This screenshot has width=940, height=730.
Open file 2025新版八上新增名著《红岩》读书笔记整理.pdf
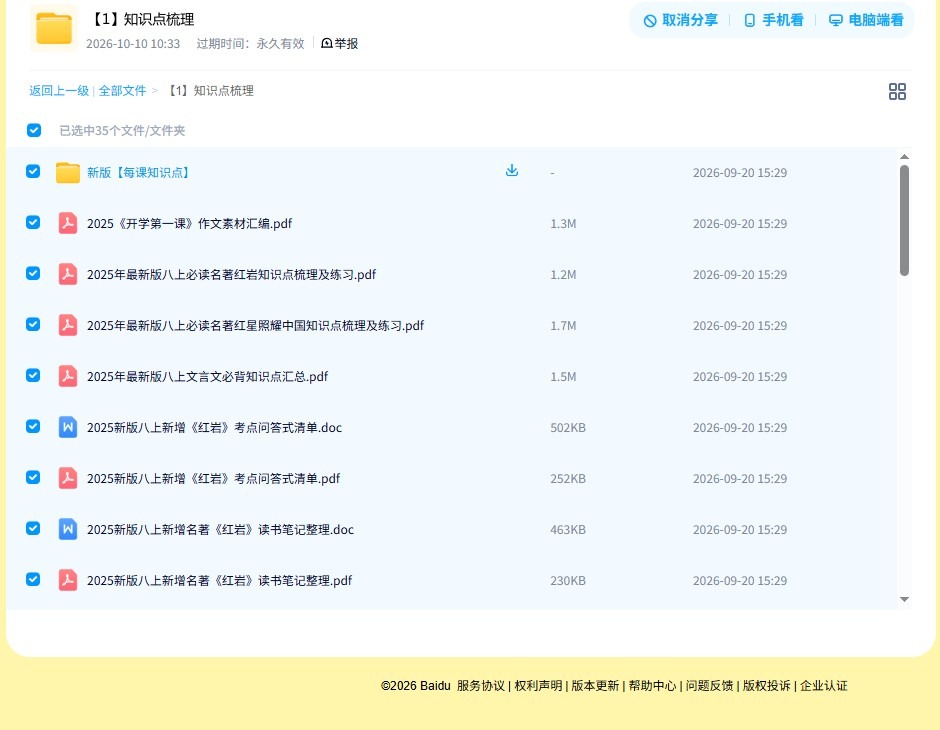pos(219,580)
